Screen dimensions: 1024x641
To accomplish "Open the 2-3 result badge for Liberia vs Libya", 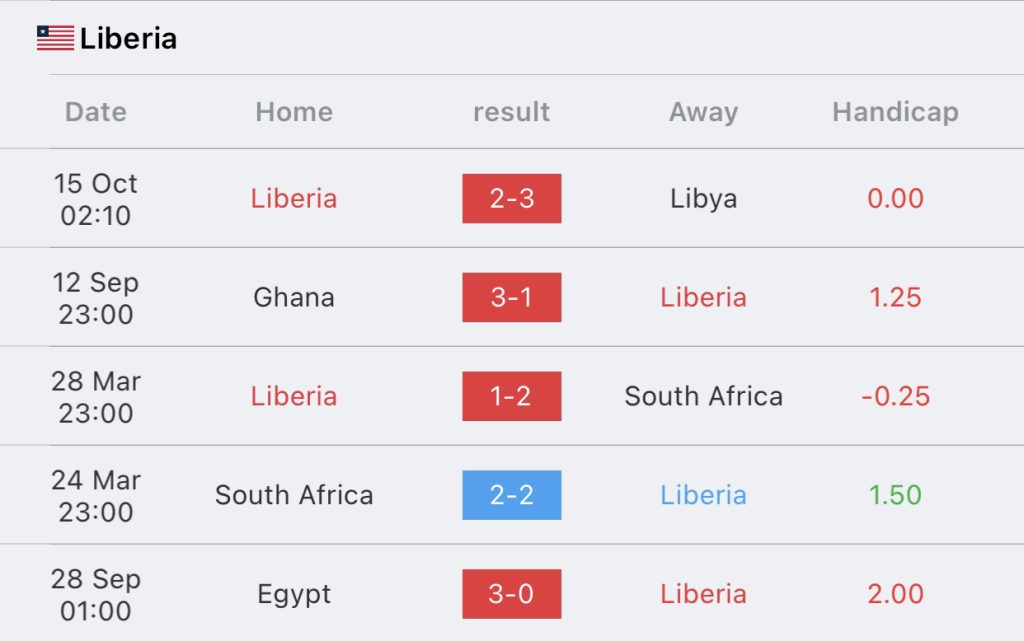I will [512, 198].
